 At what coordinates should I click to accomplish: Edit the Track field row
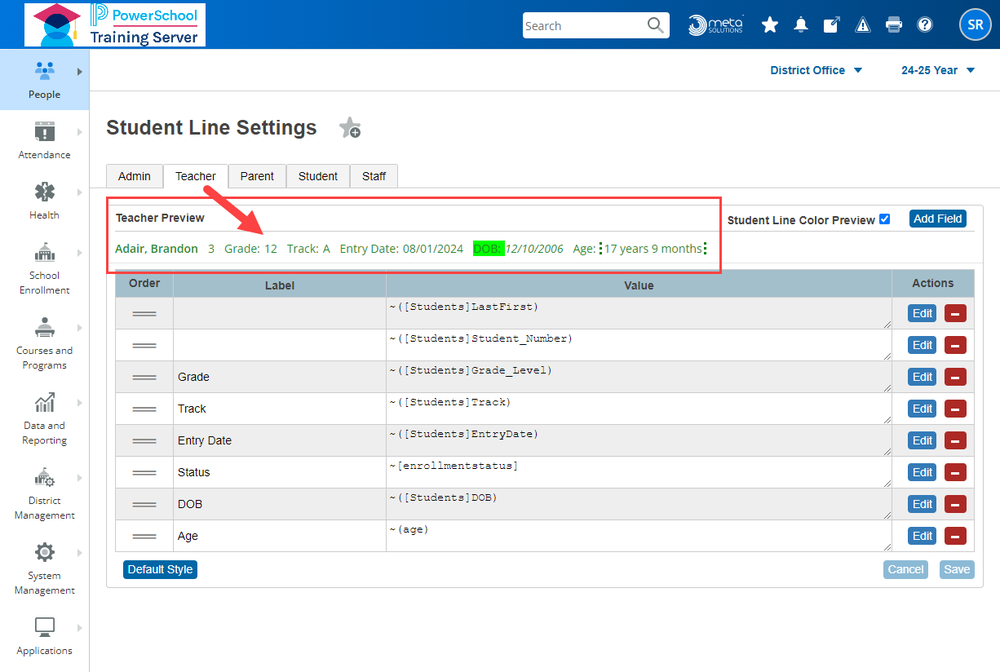coord(922,409)
